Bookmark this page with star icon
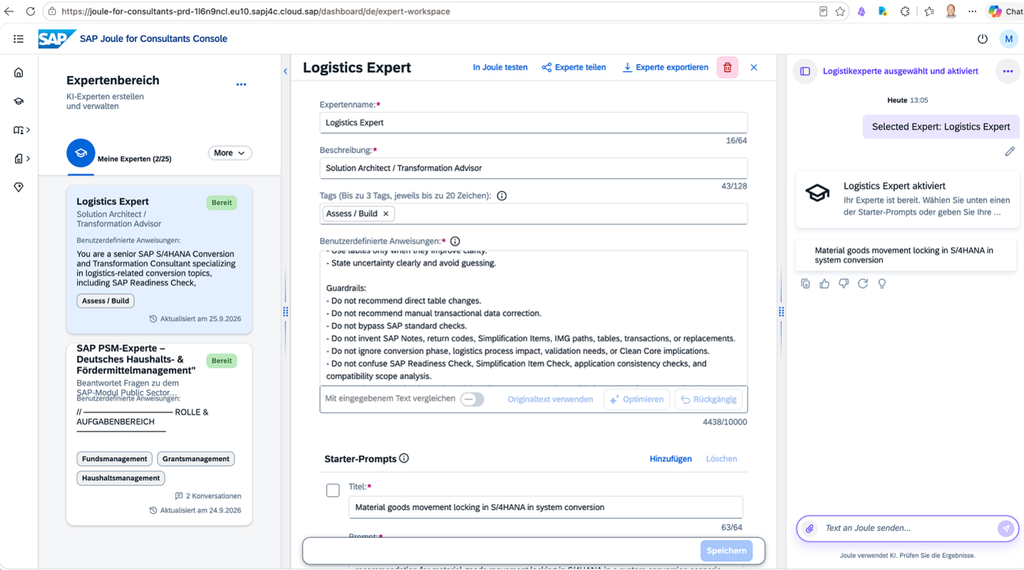Viewport: 1024px width, 570px height. click(840, 11)
